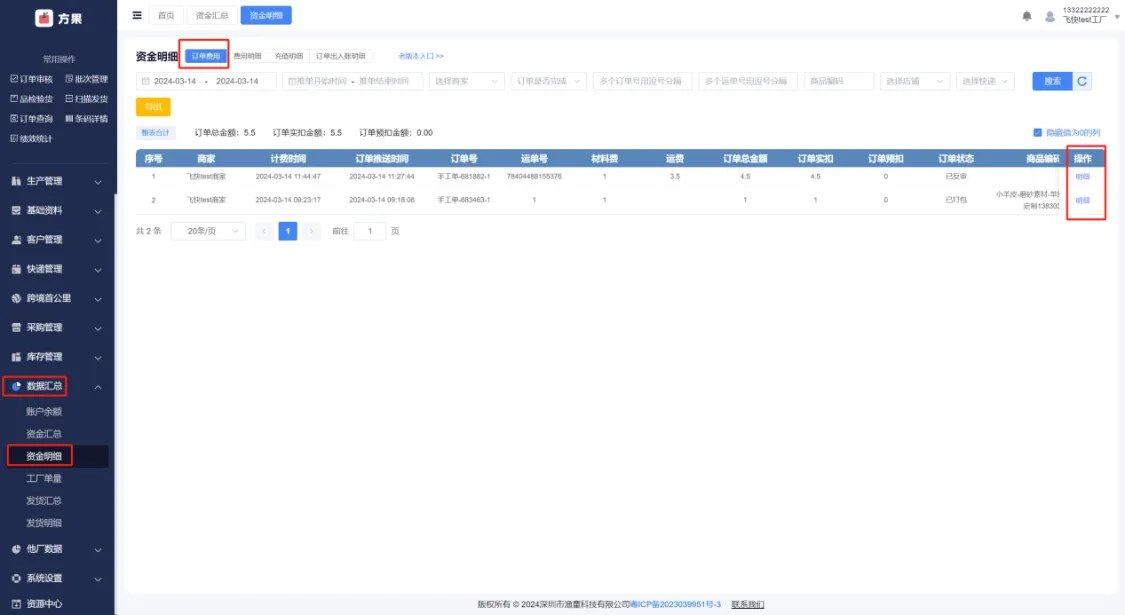Screen dimensions: 1125x615
Task: Click the hamburger menu collapse icon
Action: [137, 15]
